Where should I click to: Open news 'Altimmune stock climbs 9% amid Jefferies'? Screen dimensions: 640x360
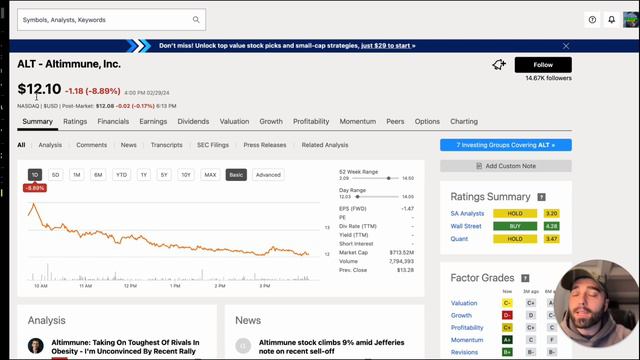(x=331, y=347)
